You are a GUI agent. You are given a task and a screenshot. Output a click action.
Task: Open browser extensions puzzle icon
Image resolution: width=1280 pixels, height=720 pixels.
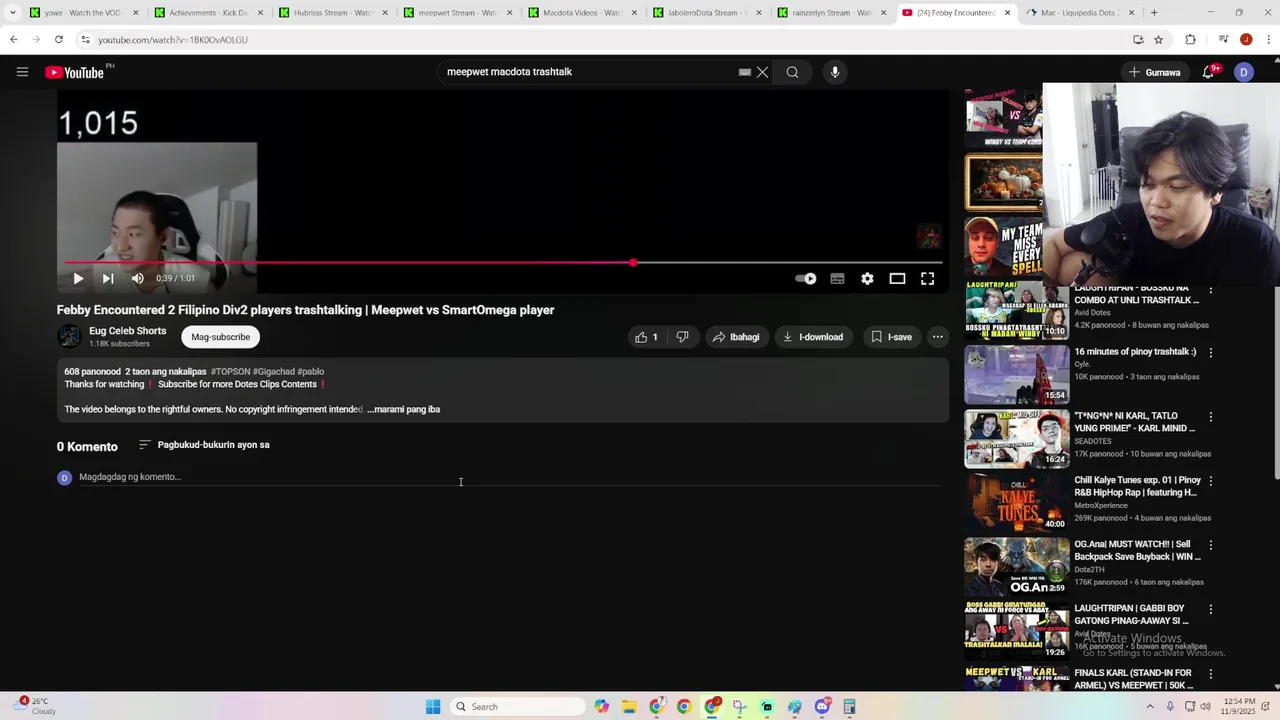point(1190,40)
